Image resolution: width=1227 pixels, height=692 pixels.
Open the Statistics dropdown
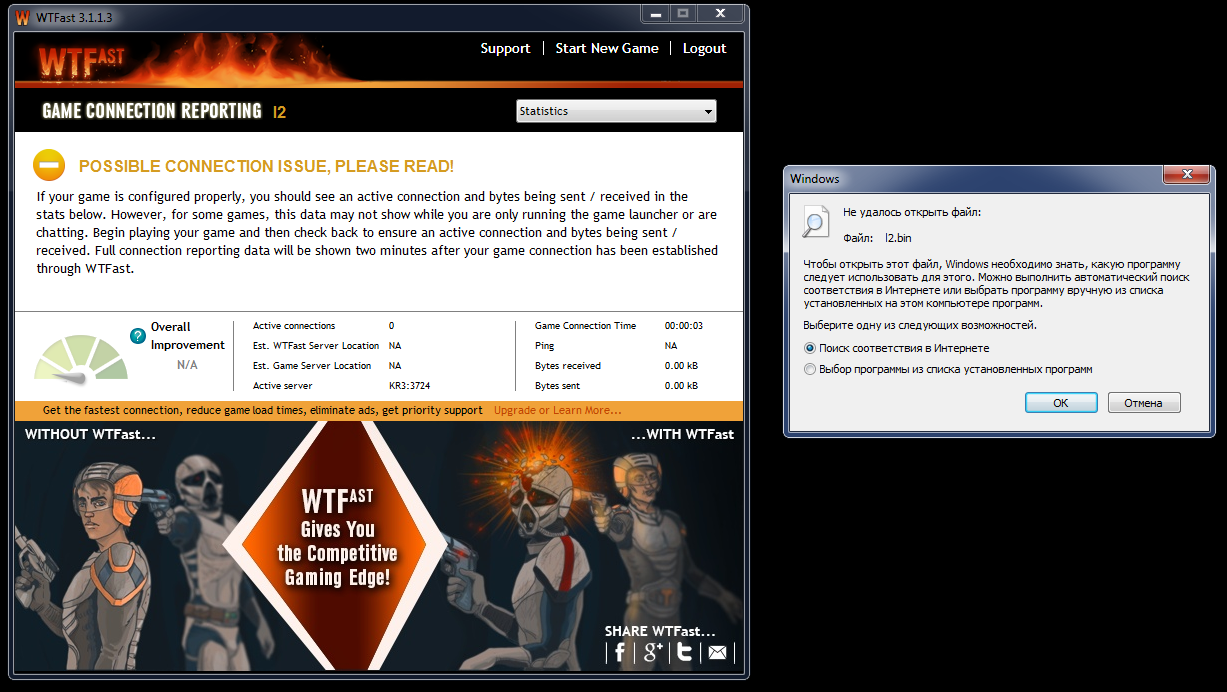(616, 111)
